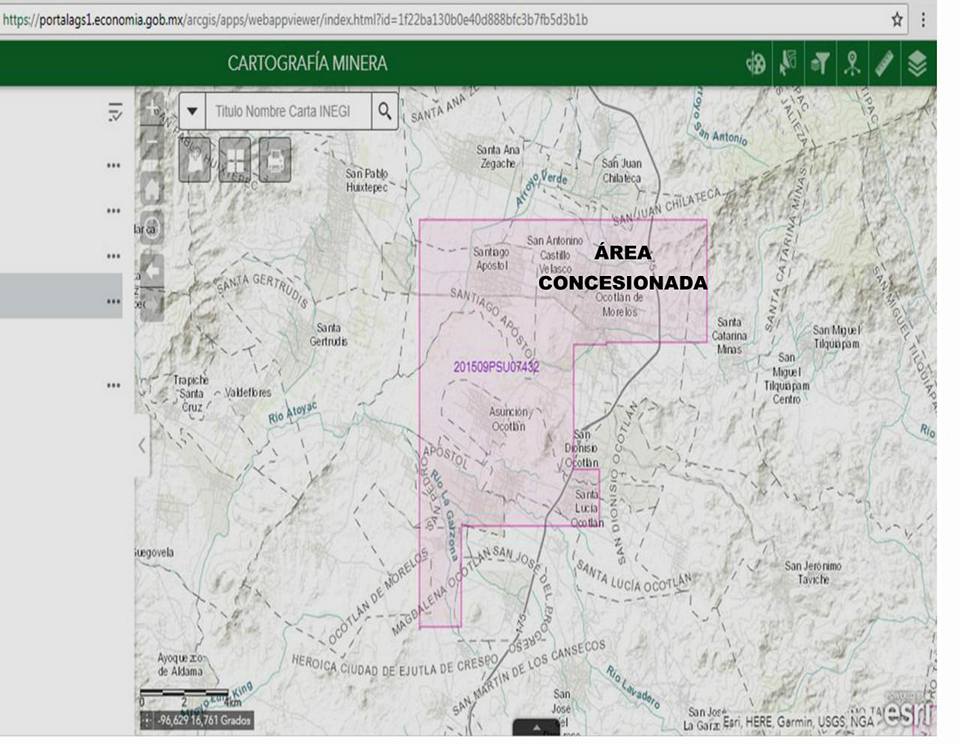The width and height of the screenshot is (960, 744).
Task: Open the select features tool
Action: [x=788, y=64]
